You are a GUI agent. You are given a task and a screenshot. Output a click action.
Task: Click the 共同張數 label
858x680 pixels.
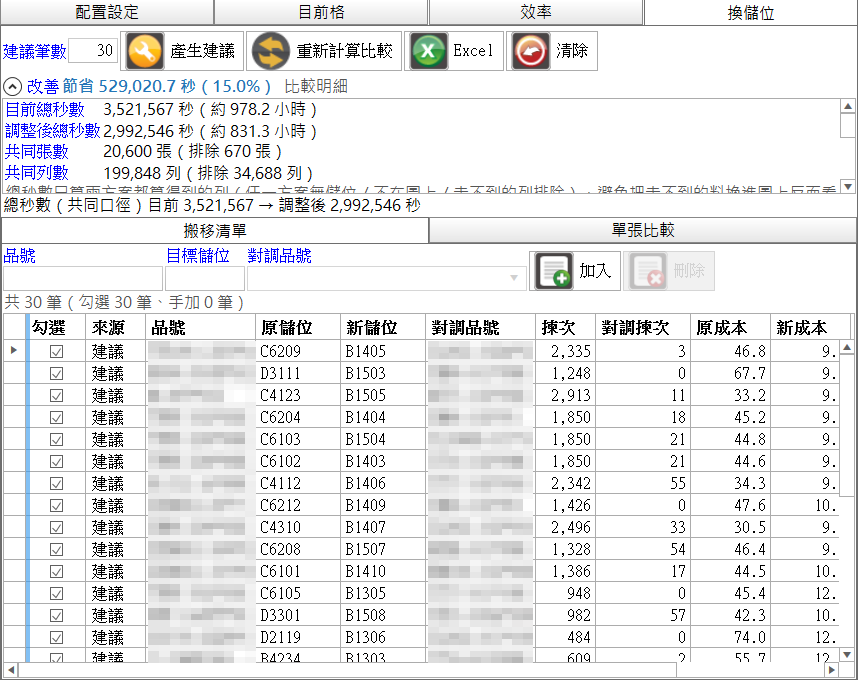(37, 152)
